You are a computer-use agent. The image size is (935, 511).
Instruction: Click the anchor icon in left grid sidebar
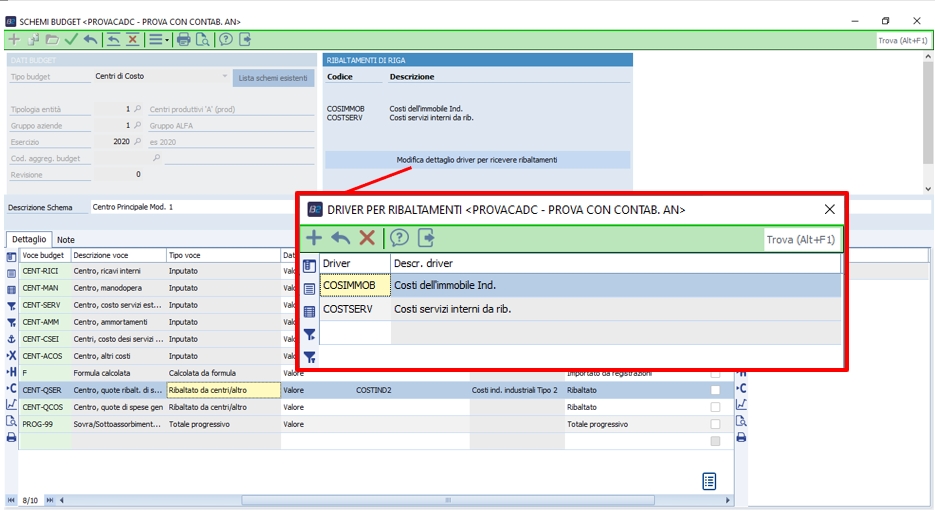[11, 339]
